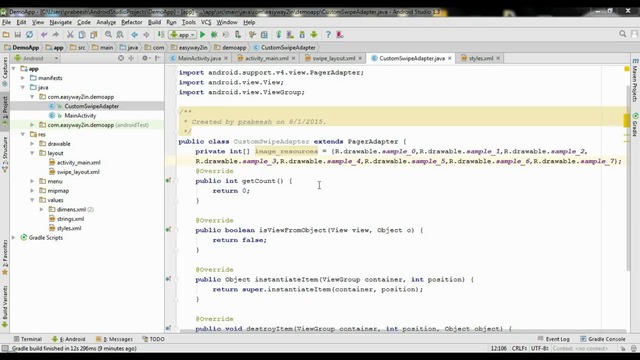
Task: Click the Scroll from Source target icon
Action: click(121, 58)
